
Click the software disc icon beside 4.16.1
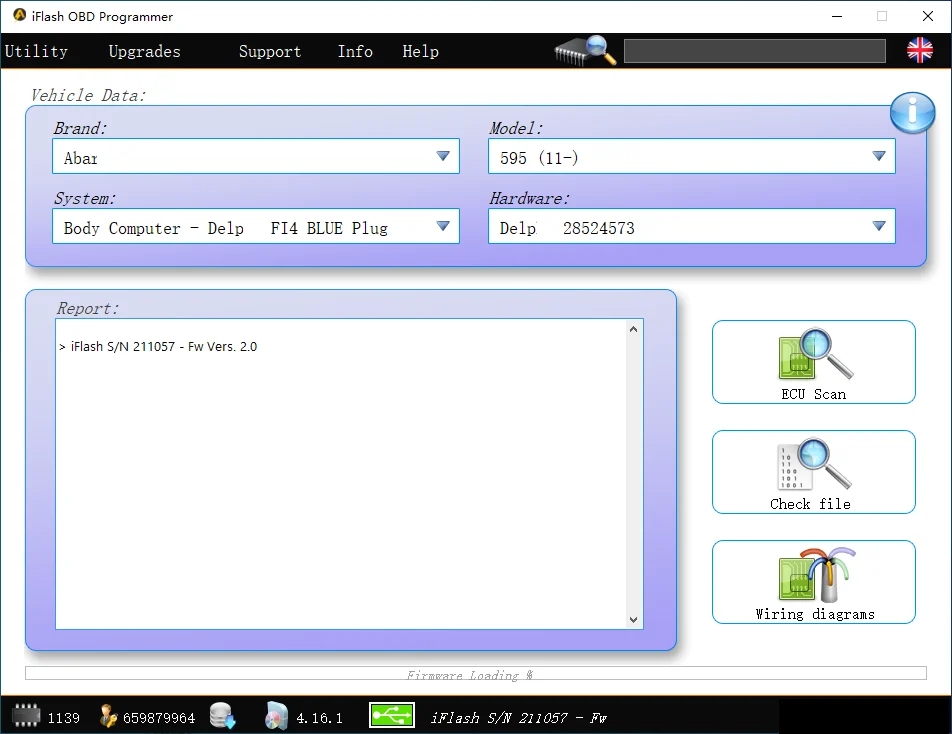pos(276,716)
